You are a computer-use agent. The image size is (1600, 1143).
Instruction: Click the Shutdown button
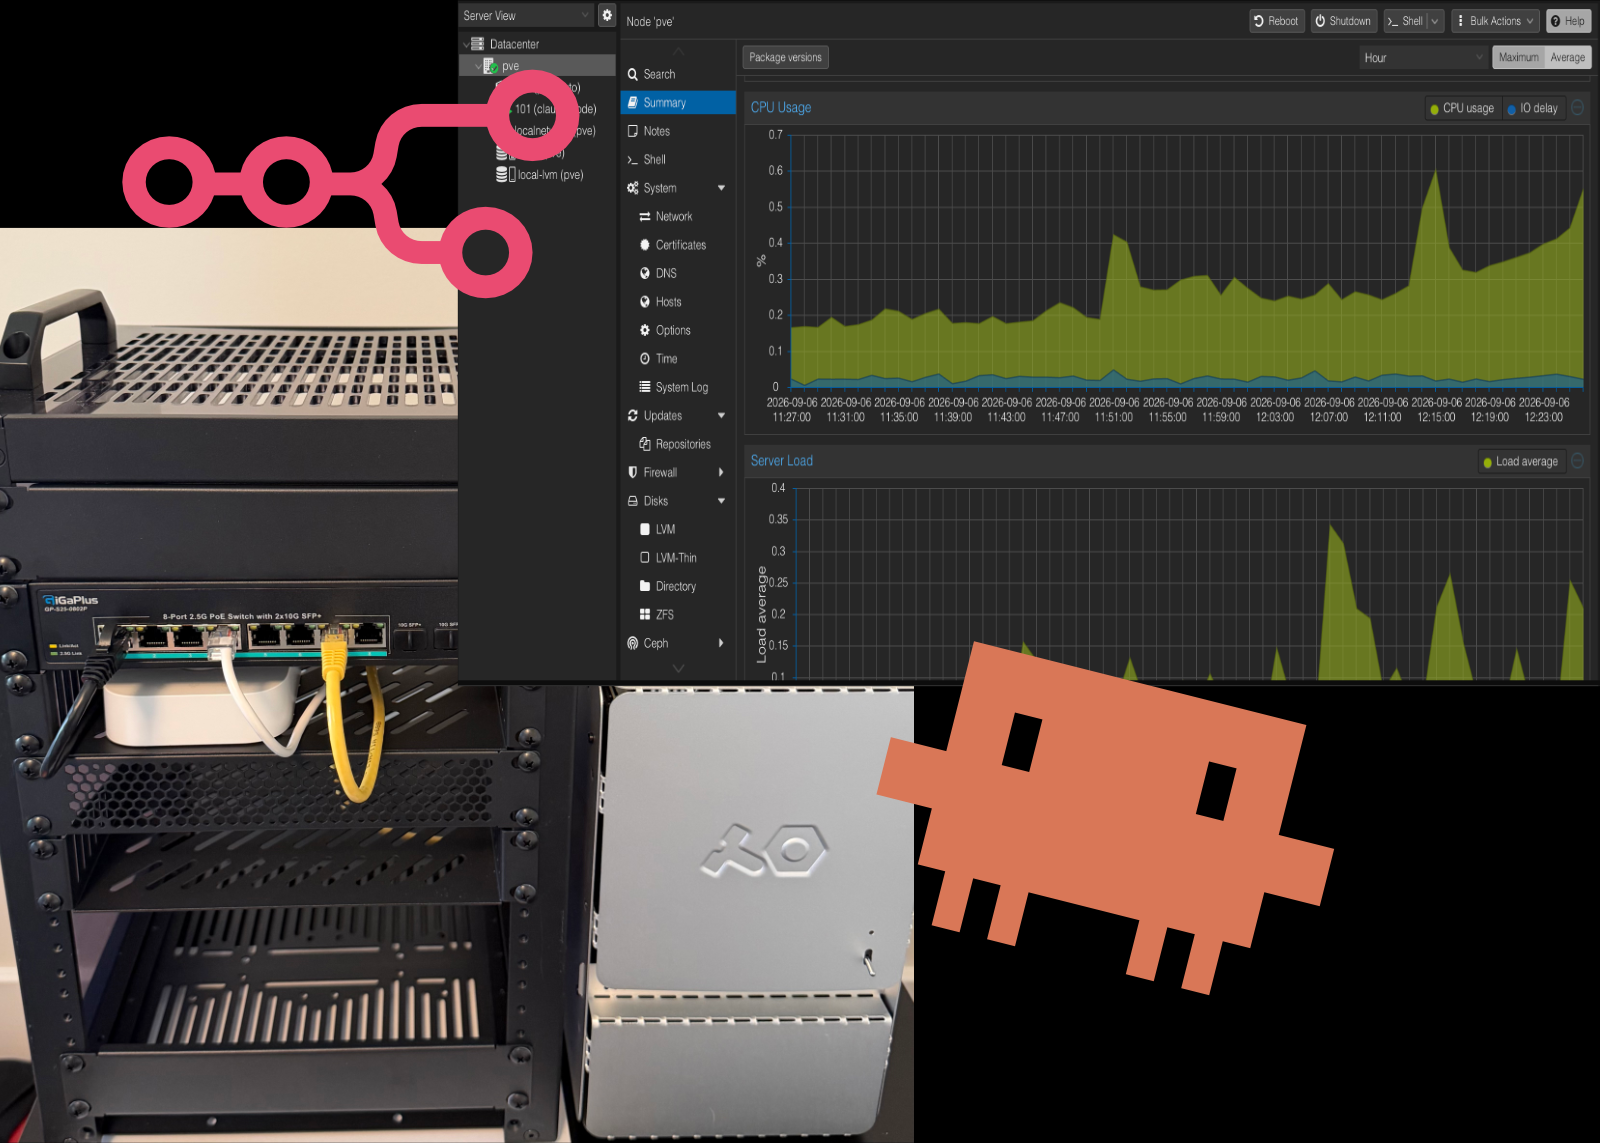click(1342, 21)
